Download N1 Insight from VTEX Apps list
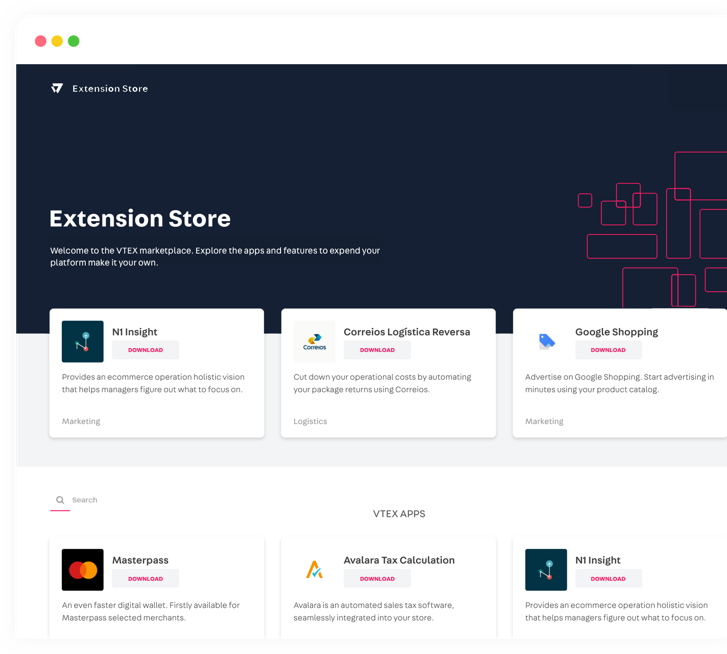Viewport: 727px width, 654px height. click(x=608, y=578)
